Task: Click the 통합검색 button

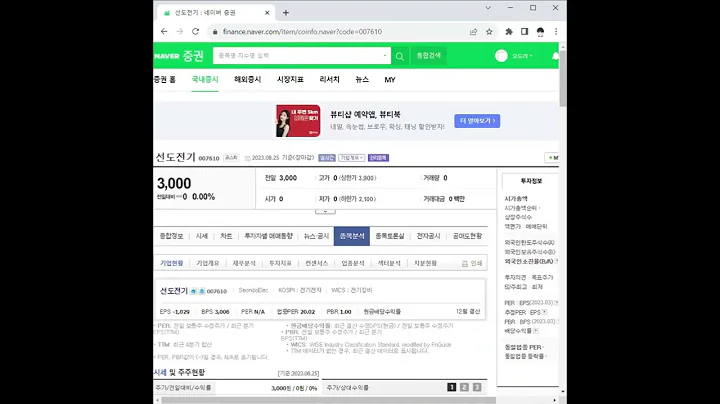Action: 428,56
